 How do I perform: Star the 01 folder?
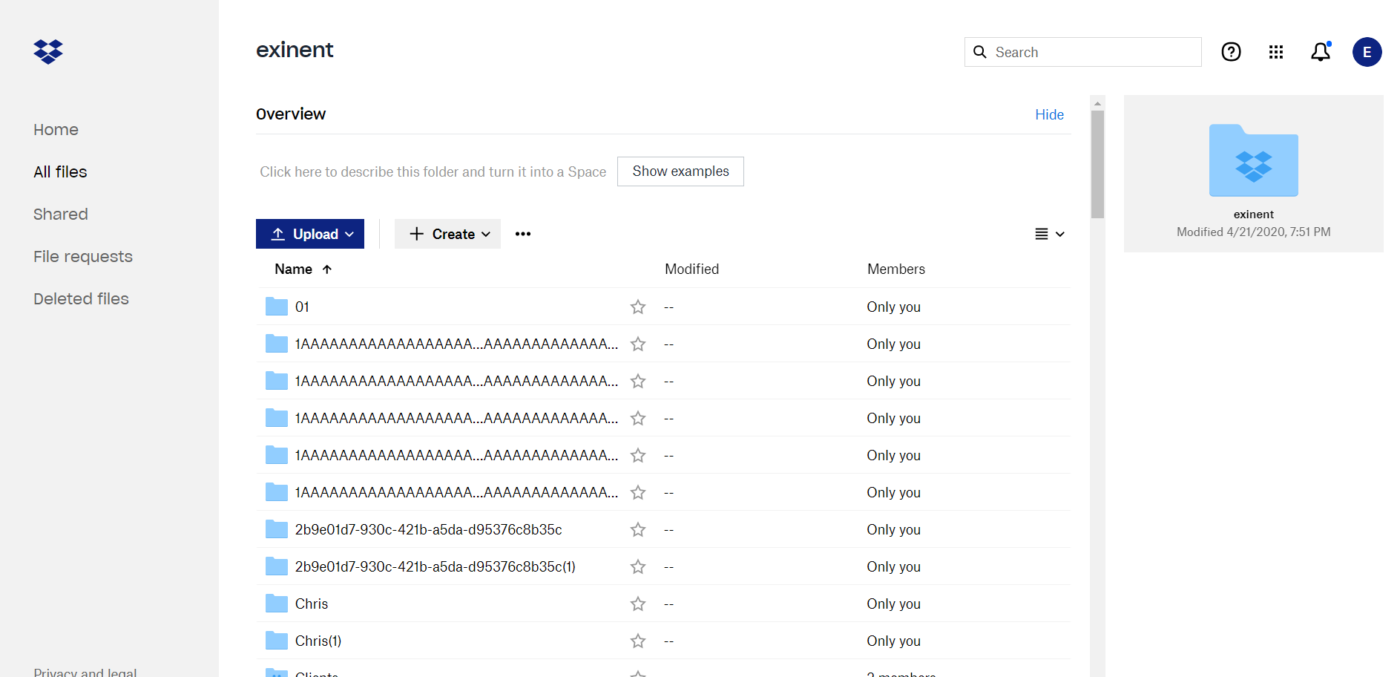tap(638, 307)
